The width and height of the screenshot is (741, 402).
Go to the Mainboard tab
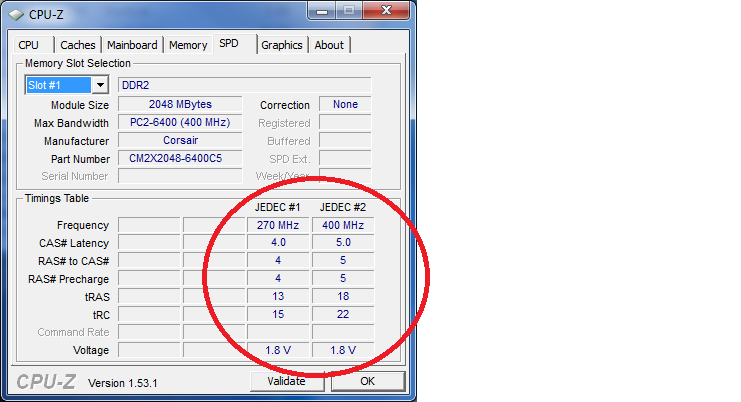tap(132, 45)
